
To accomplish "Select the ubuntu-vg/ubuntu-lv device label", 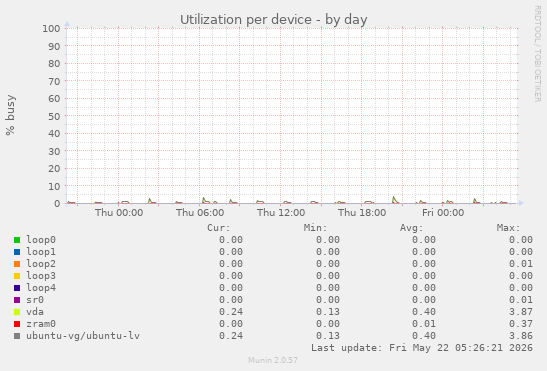I will (83, 336).
